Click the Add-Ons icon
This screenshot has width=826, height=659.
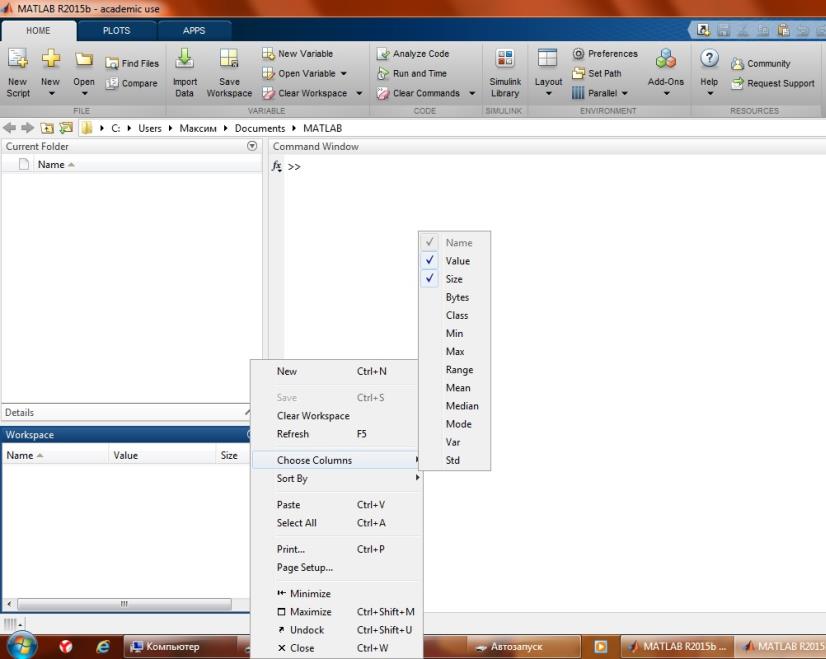(x=666, y=58)
